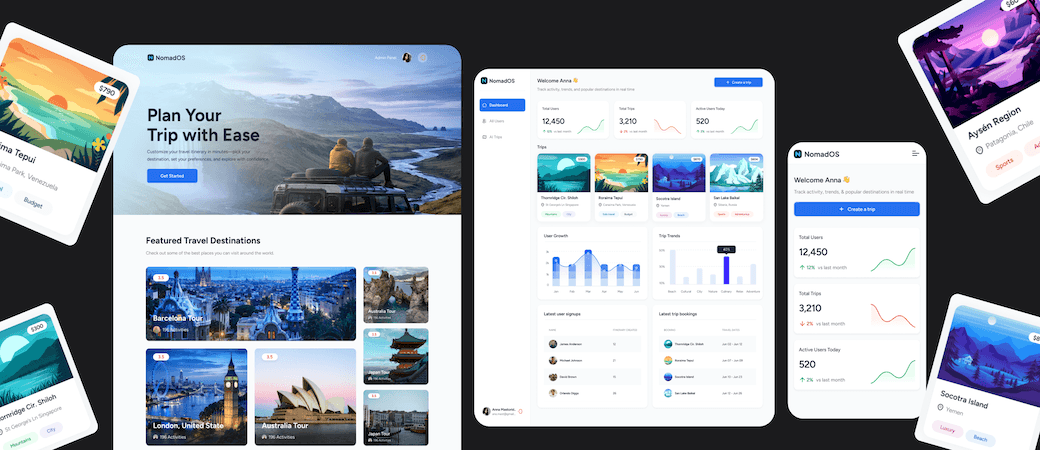Screen dimensions: 1040x450
Task: Click the location pin on tilted Aysén Region card
Action: pos(979,150)
